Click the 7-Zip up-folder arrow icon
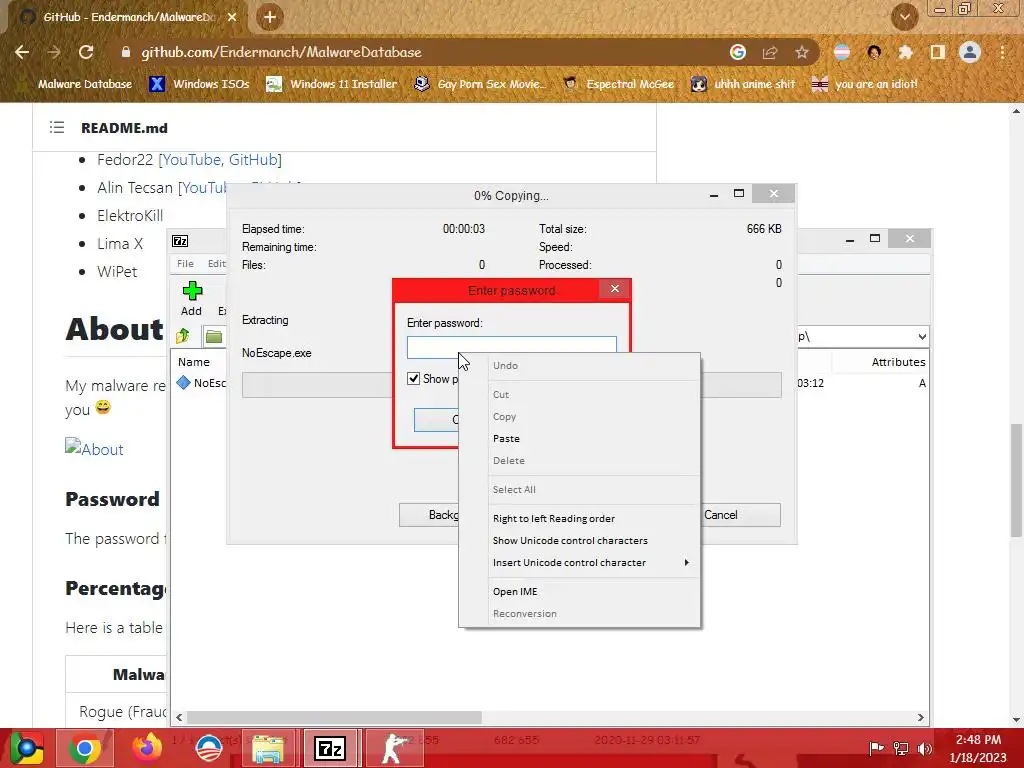Image resolution: width=1024 pixels, height=768 pixels. (x=183, y=336)
